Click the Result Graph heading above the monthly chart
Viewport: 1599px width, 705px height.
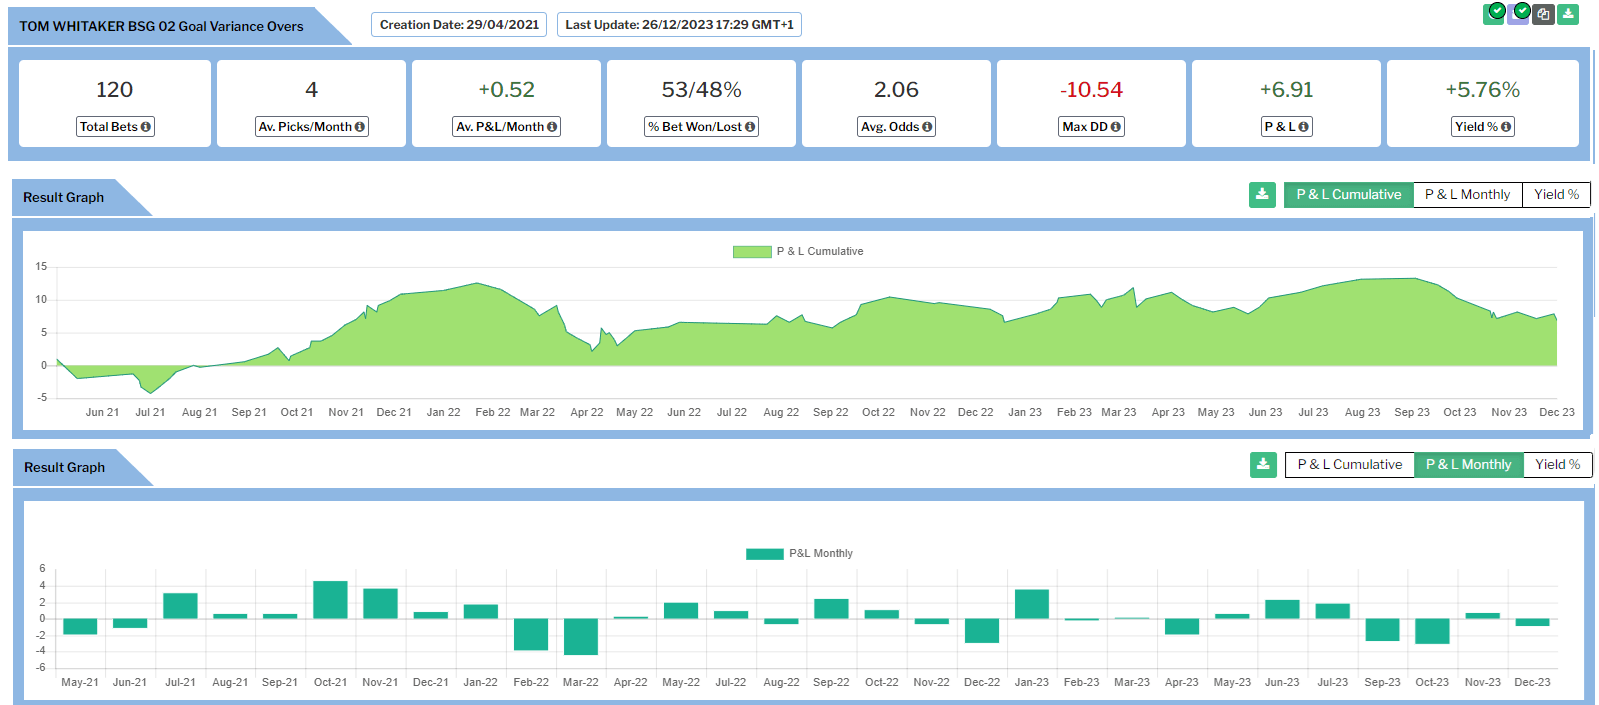pos(65,468)
